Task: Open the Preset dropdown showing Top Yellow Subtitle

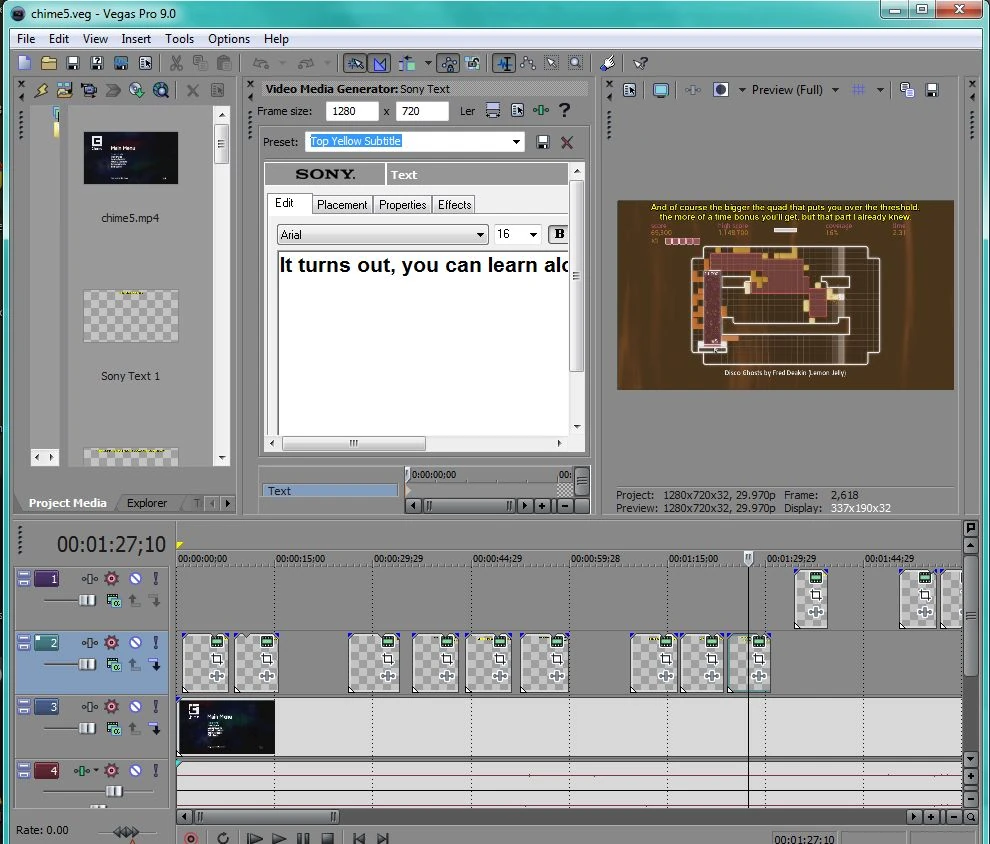Action: [517, 142]
